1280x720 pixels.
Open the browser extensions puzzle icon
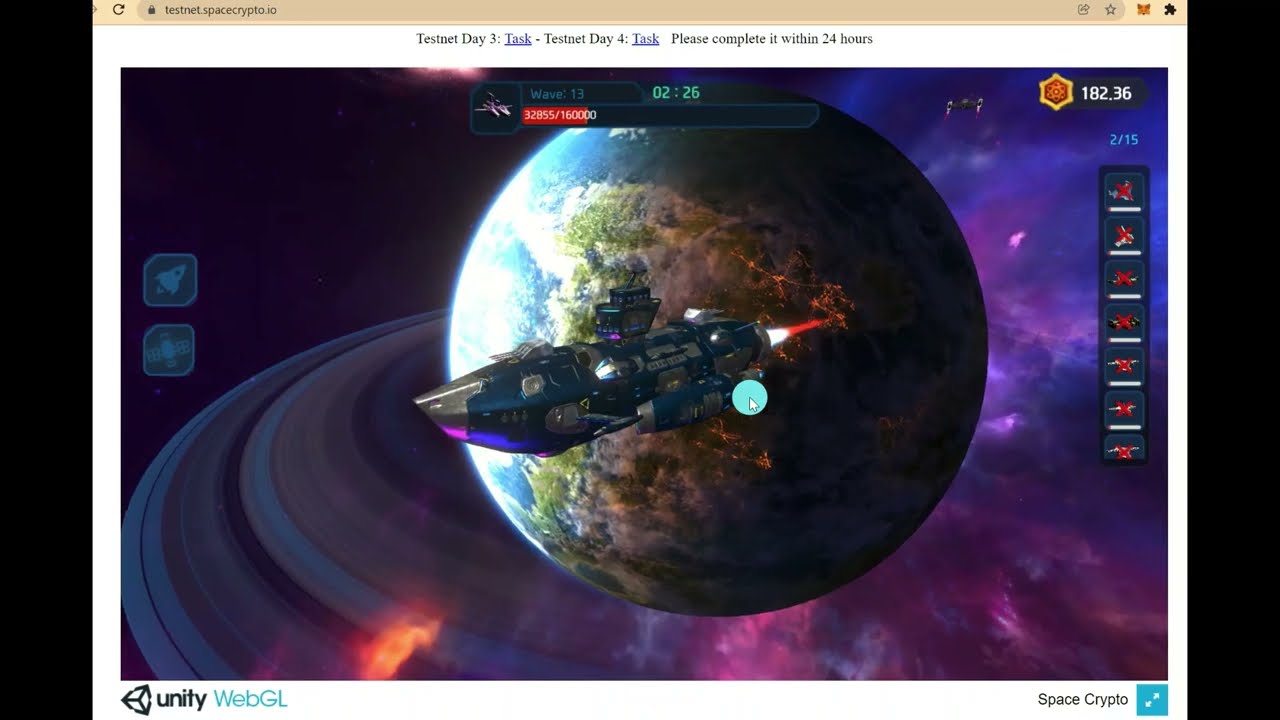tap(1170, 10)
